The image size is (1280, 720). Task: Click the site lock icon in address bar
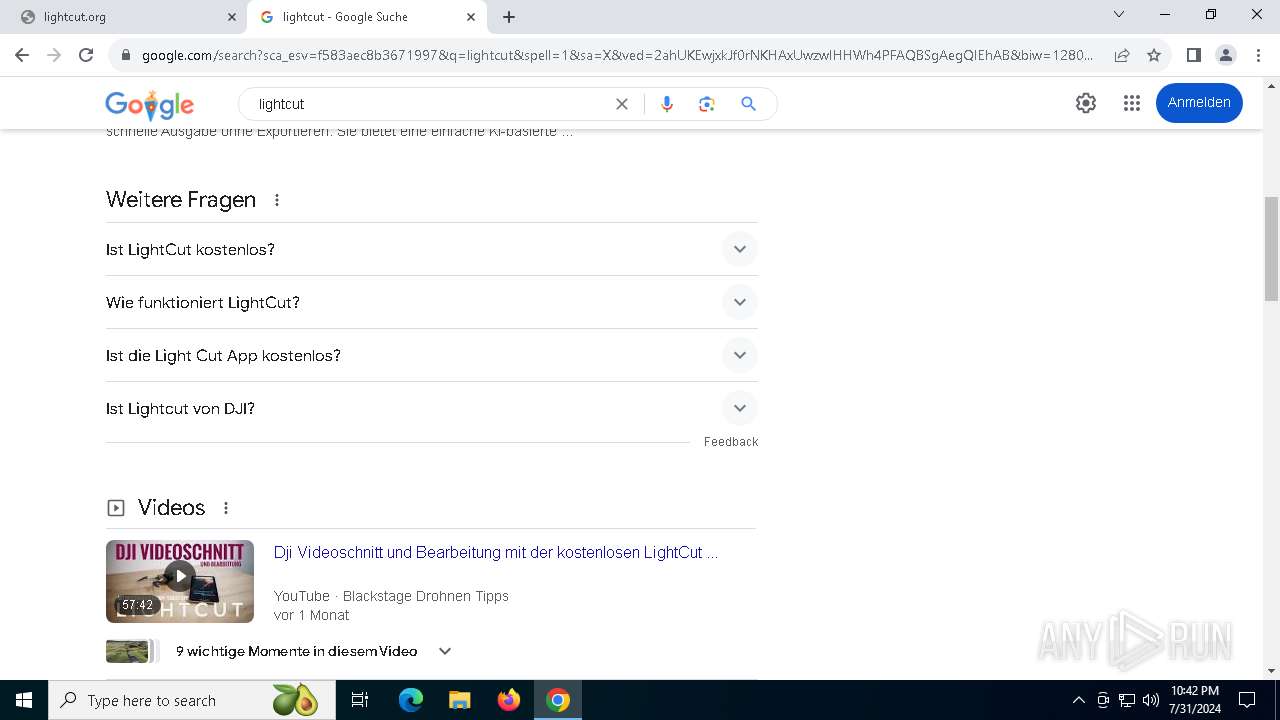coord(126,55)
